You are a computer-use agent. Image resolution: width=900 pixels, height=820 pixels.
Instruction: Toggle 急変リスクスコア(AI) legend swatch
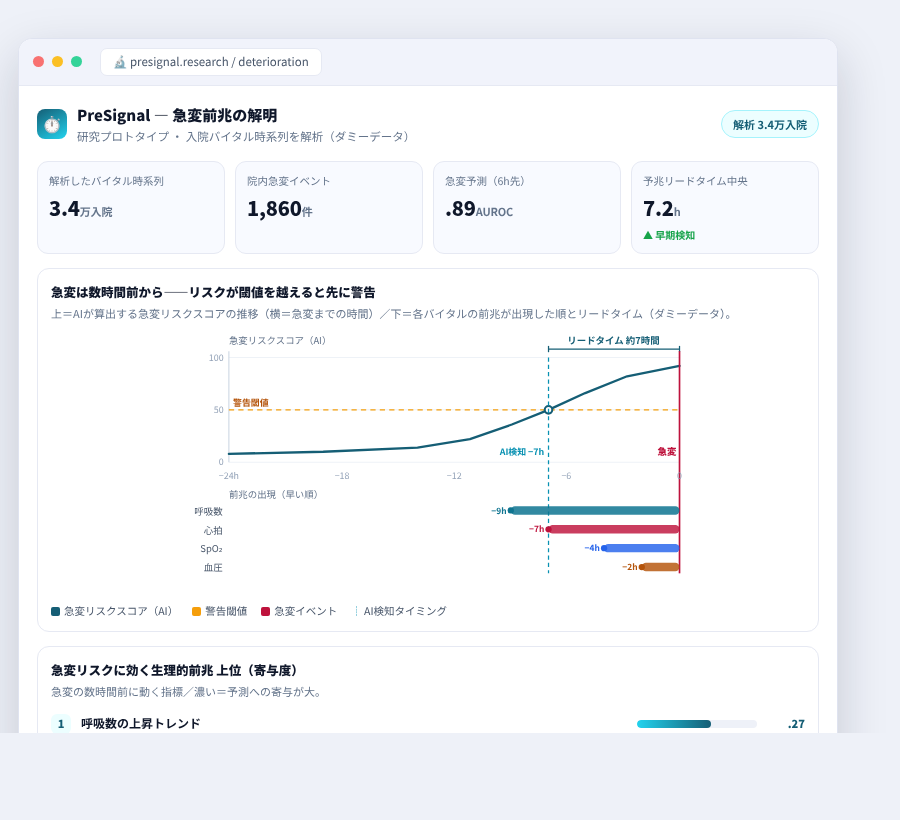click(56, 611)
